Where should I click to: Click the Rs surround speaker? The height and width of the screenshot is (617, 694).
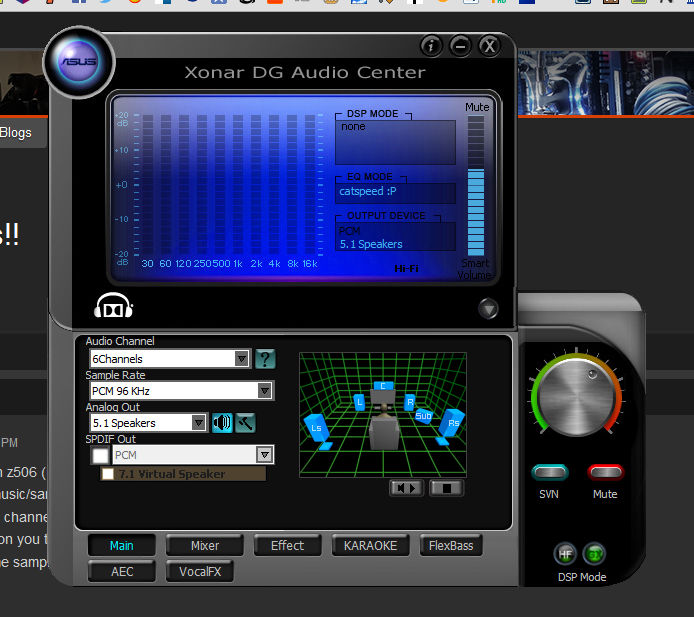pos(451,426)
